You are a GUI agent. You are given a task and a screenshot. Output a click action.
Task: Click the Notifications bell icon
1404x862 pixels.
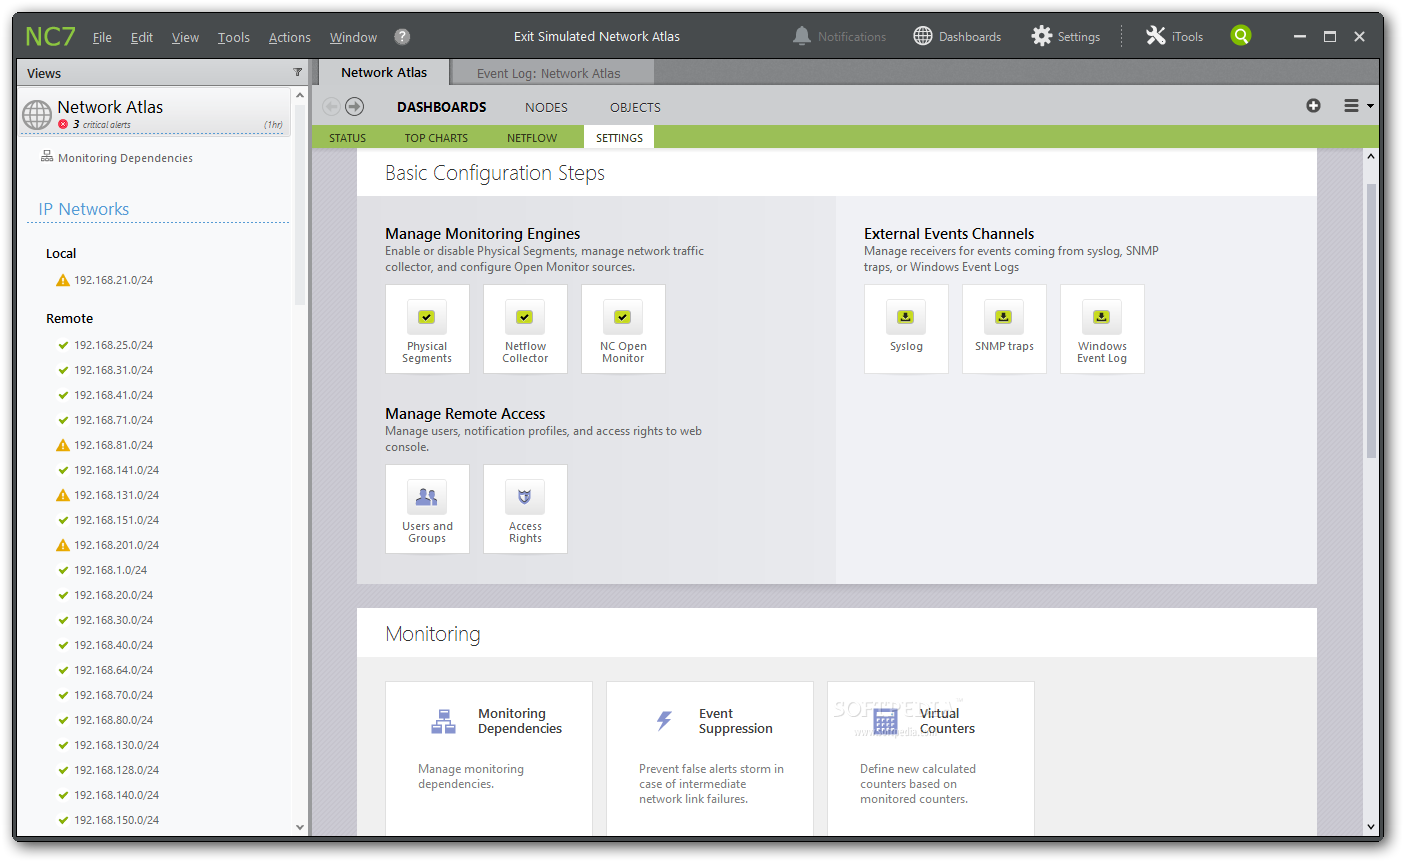[801, 36]
